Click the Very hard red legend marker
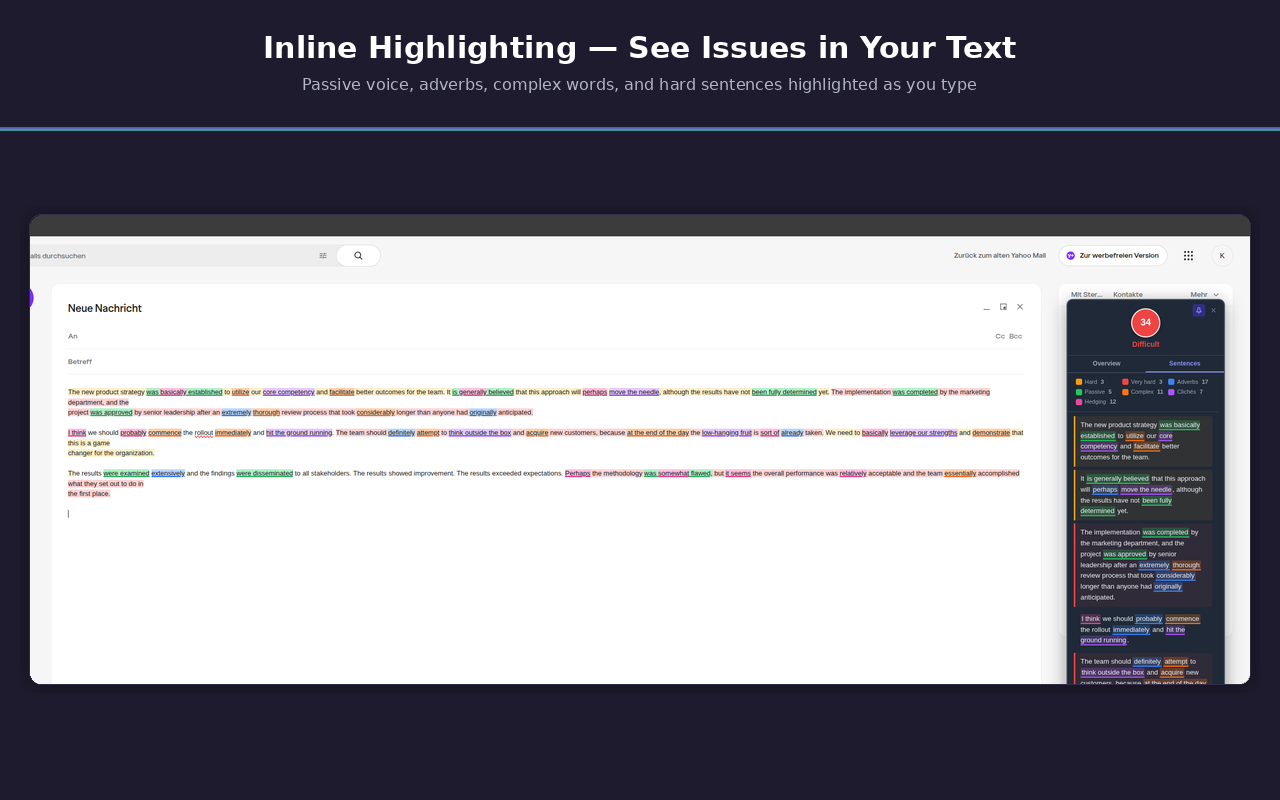The width and height of the screenshot is (1280, 800). click(1126, 382)
